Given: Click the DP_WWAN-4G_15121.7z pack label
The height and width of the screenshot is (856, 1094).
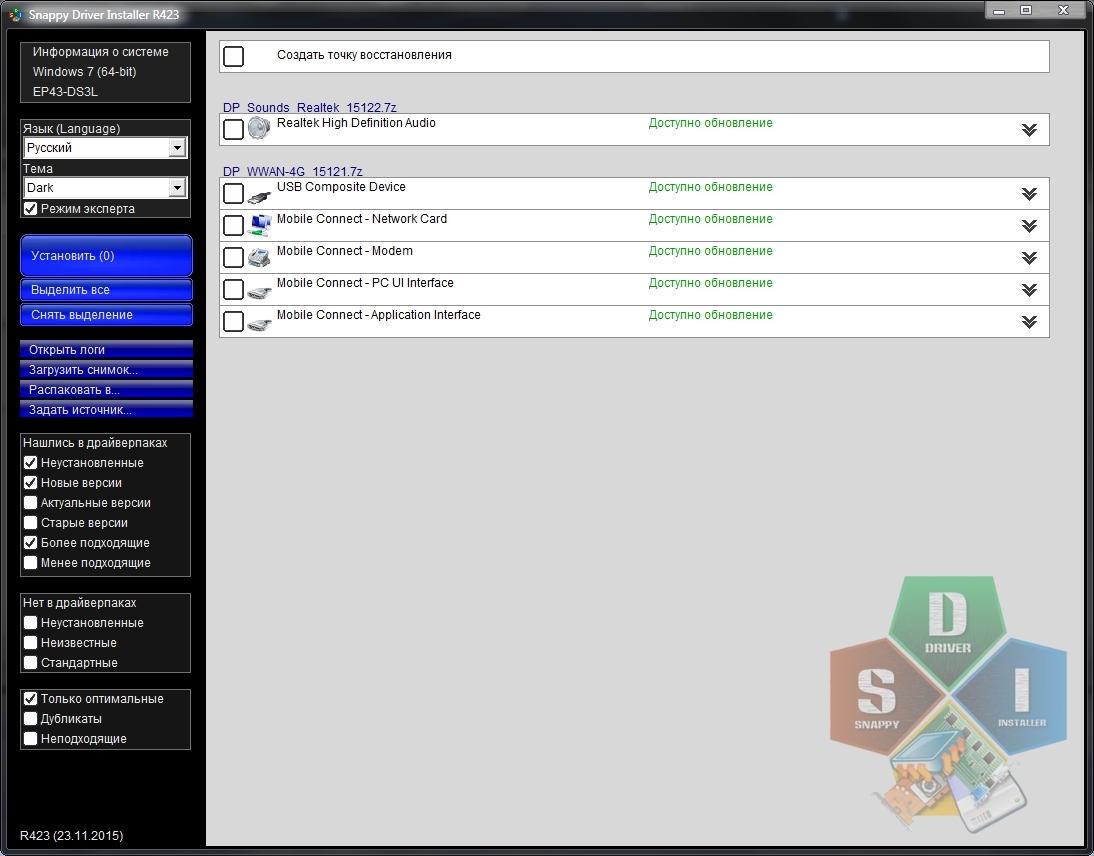Looking at the screenshot, I should coord(292,172).
